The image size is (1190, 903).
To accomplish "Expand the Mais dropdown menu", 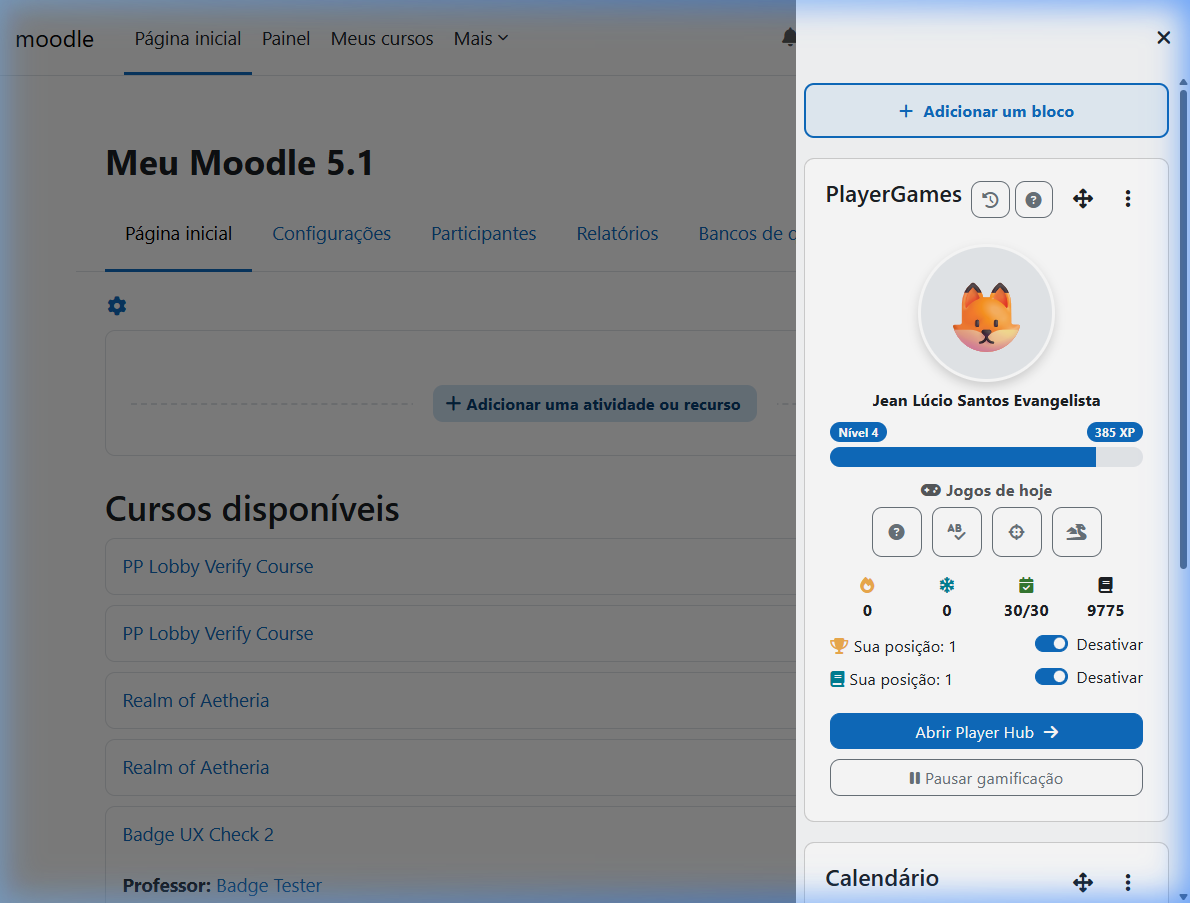I will coord(480,39).
